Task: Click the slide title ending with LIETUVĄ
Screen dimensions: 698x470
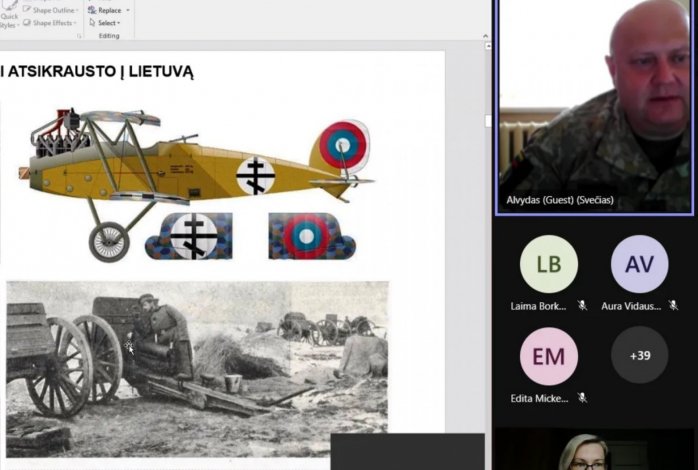Action: tap(100, 71)
